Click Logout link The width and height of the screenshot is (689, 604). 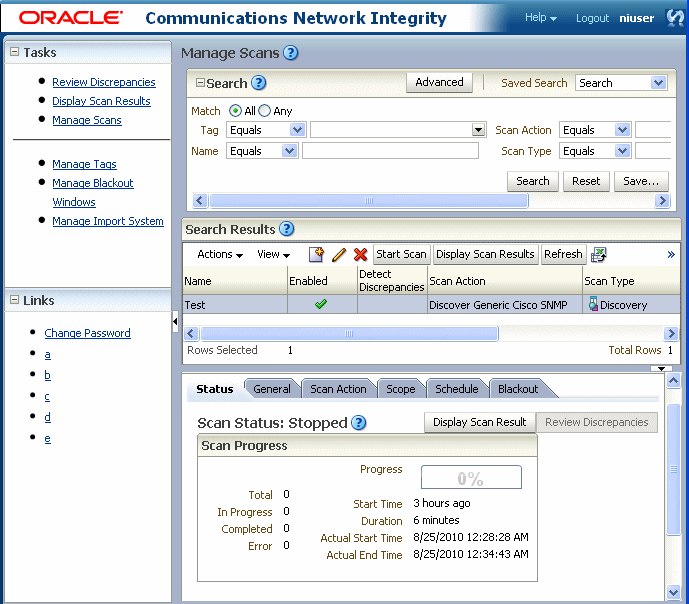592,18
